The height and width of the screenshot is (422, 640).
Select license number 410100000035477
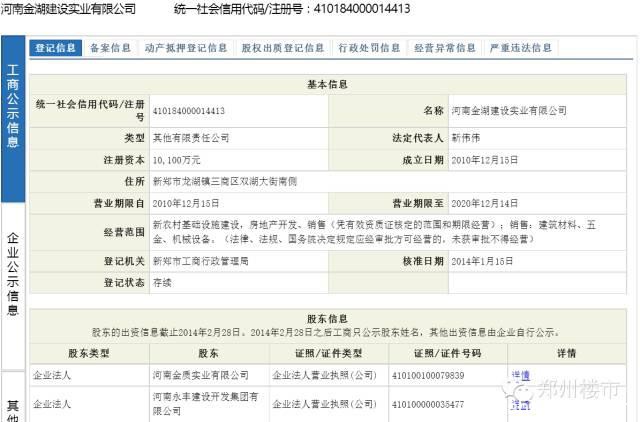pyautogui.click(x=428, y=404)
